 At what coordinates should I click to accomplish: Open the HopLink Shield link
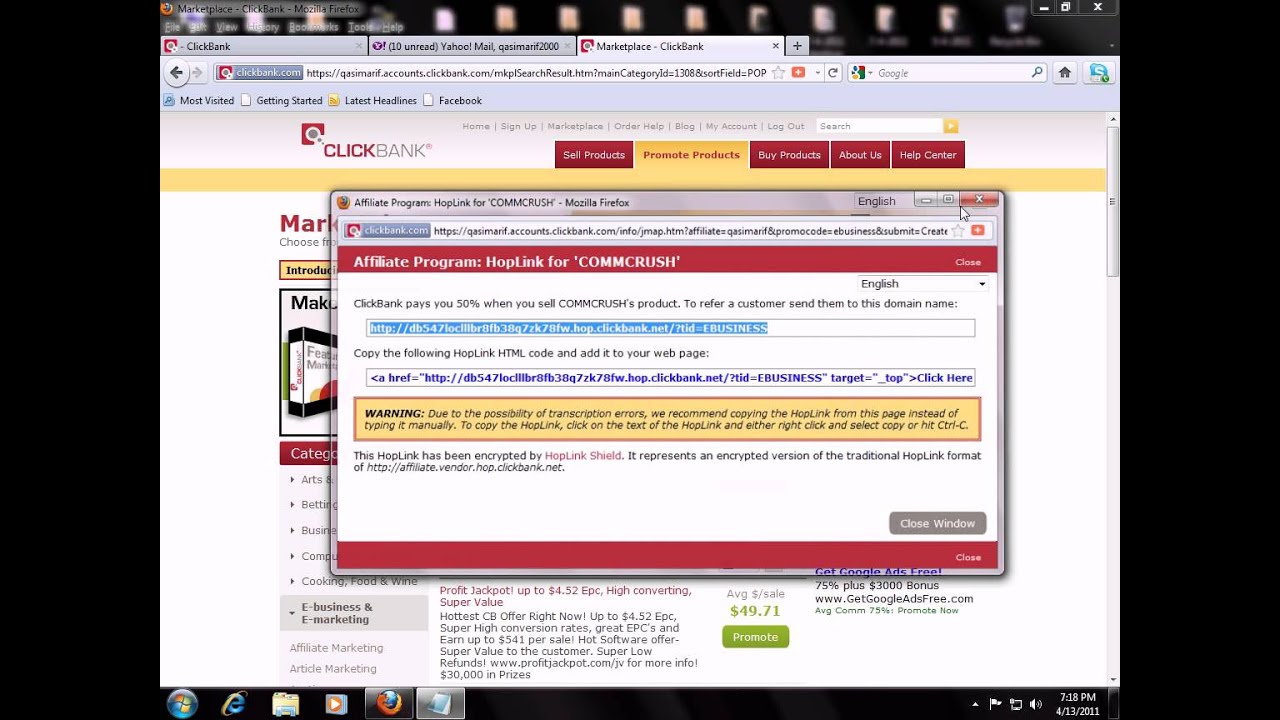[x=583, y=455]
